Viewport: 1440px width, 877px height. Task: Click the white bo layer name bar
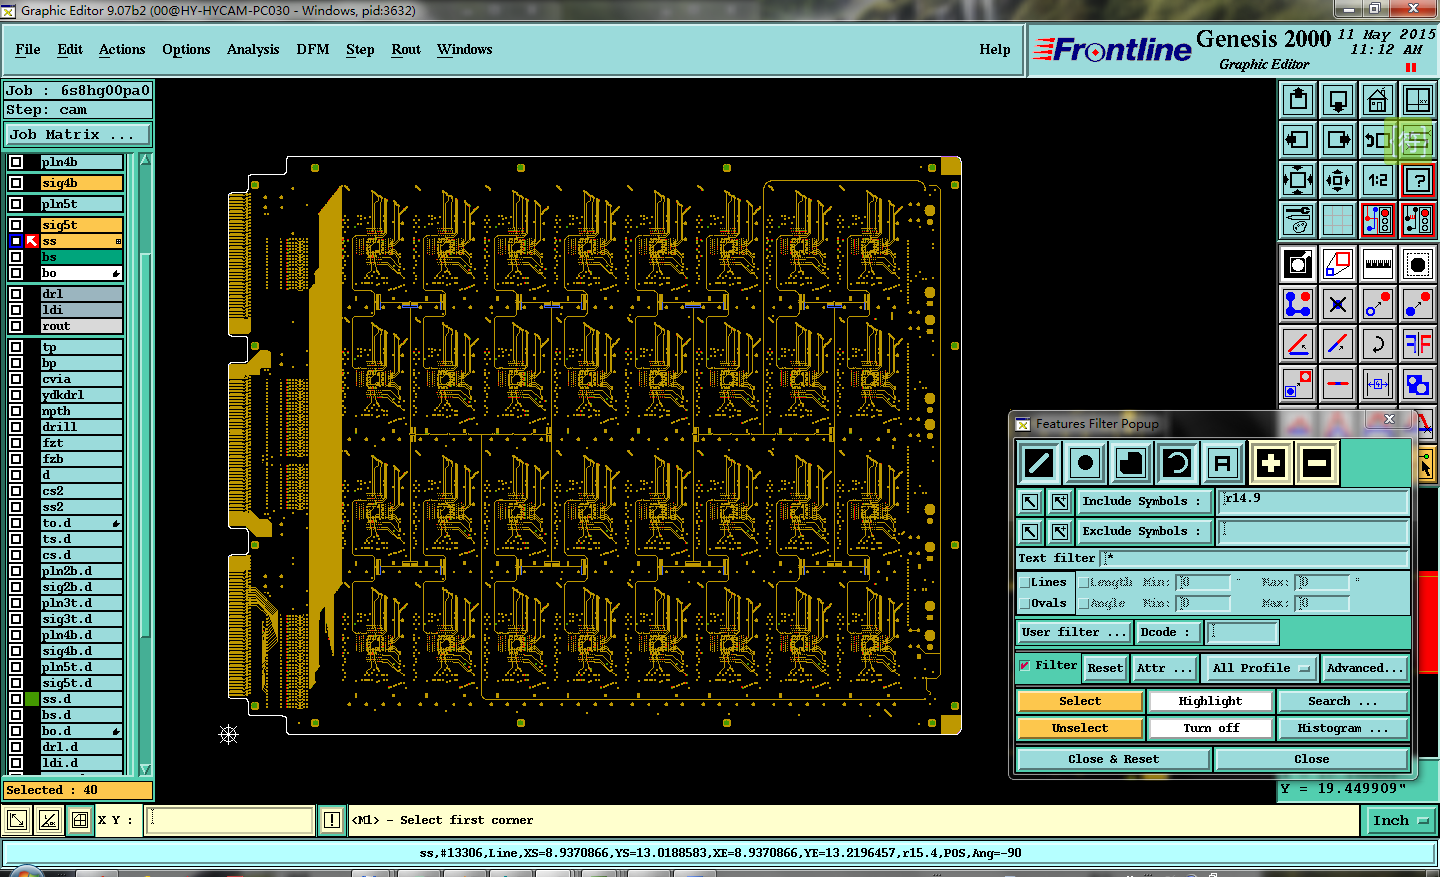[82, 273]
